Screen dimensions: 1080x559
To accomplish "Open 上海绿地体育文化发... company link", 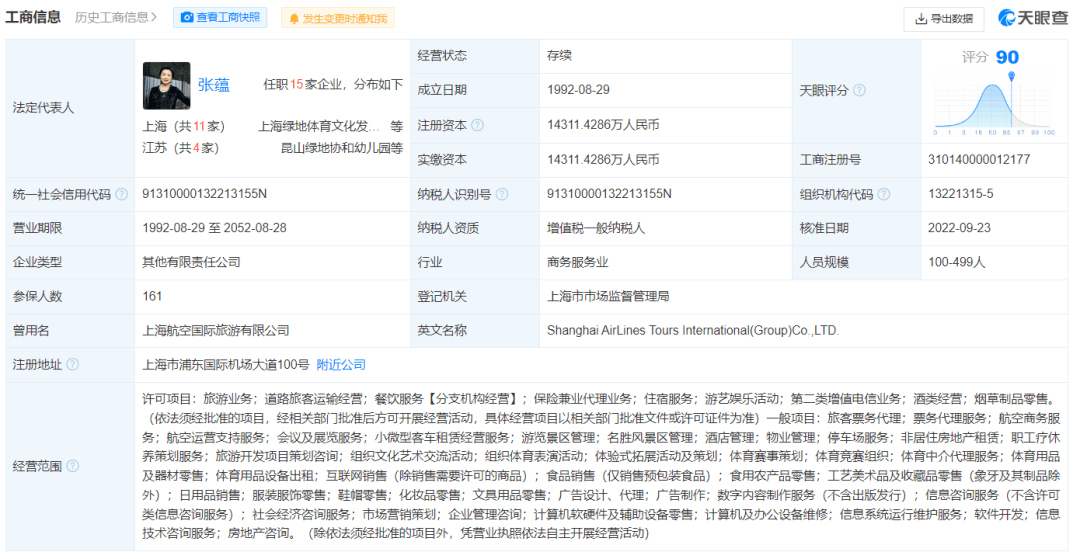I will [x=318, y=126].
